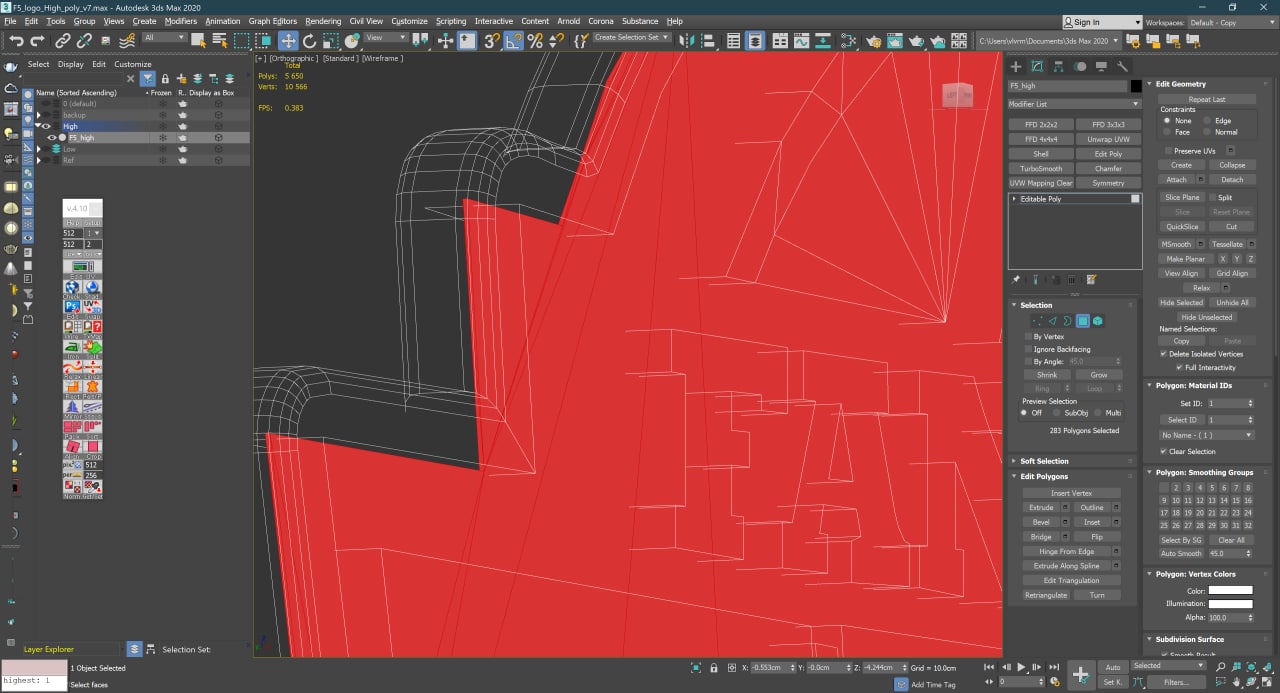Open the Scripting menu
This screenshot has width=1280, height=693.
point(451,21)
